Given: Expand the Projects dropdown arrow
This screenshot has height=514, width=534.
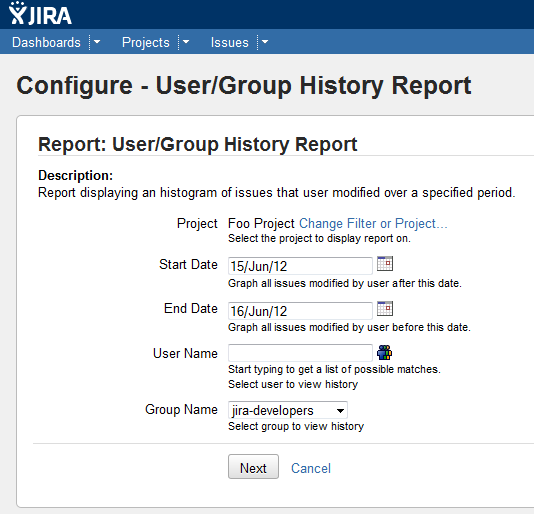Looking at the screenshot, I should pos(186,42).
